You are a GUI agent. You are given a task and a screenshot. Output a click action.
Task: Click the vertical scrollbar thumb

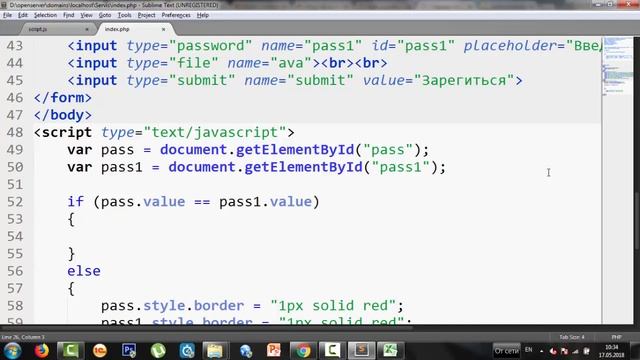(x=637, y=220)
